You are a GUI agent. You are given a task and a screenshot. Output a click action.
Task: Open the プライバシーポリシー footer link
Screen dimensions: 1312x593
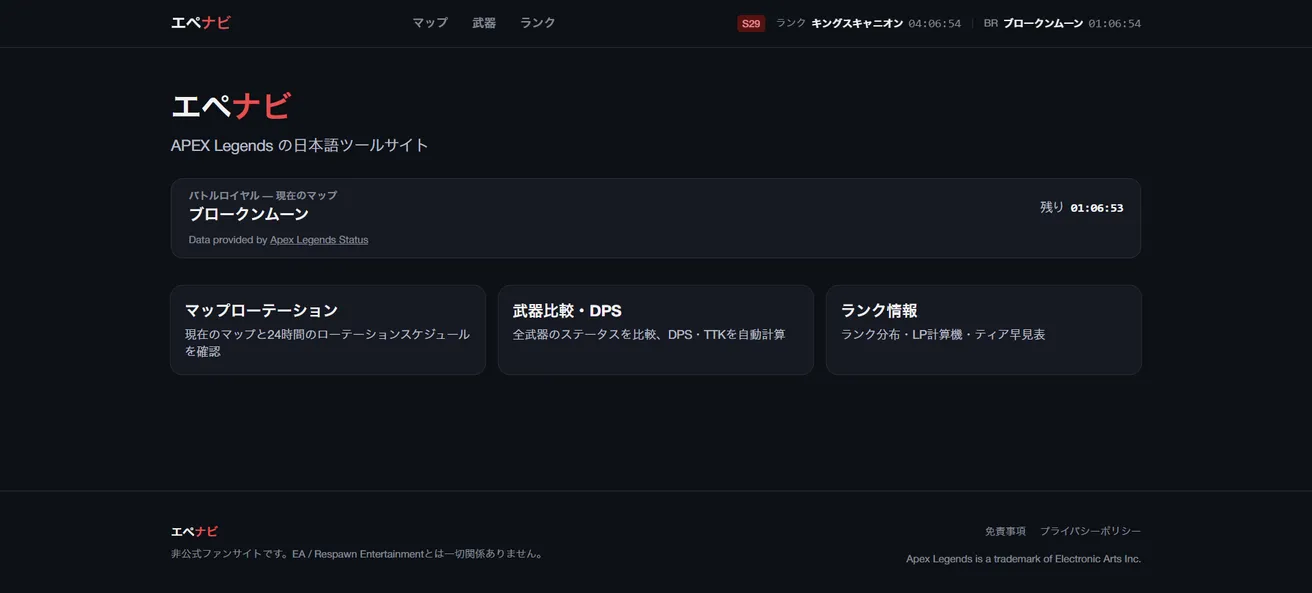pyautogui.click(x=1090, y=531)
